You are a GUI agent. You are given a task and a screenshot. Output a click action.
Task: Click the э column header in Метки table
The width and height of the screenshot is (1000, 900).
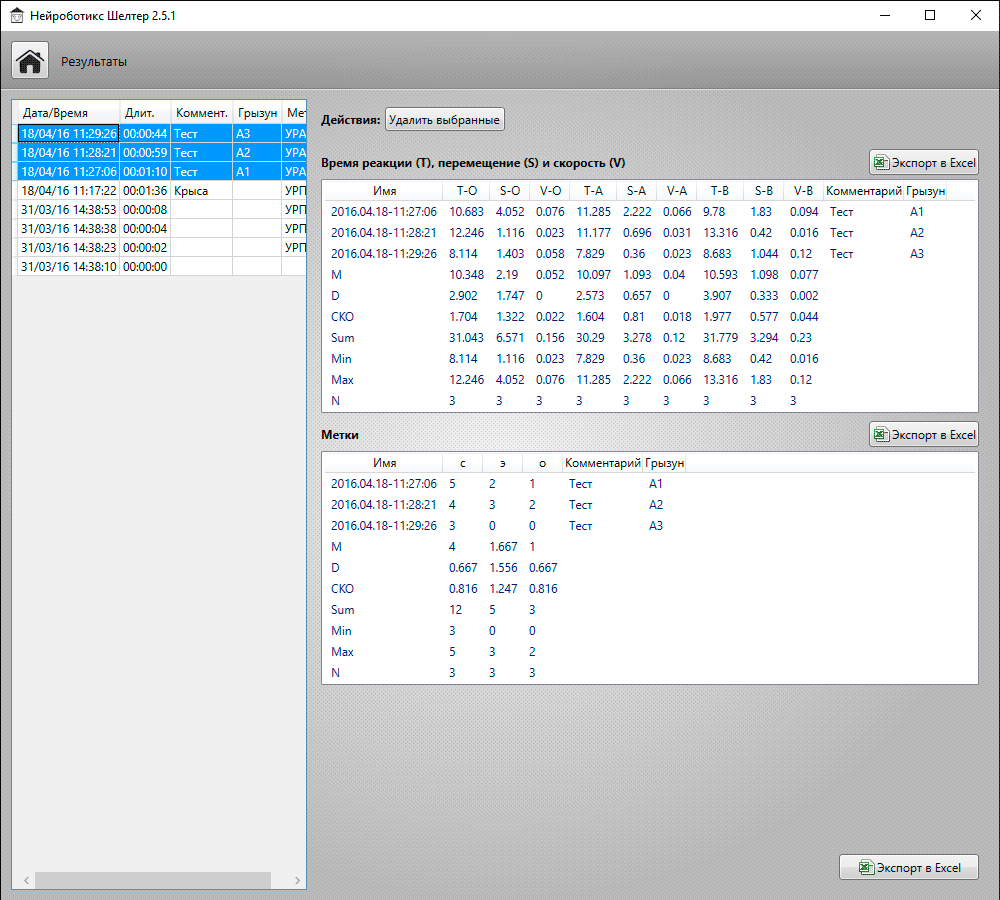pos(503,463)
